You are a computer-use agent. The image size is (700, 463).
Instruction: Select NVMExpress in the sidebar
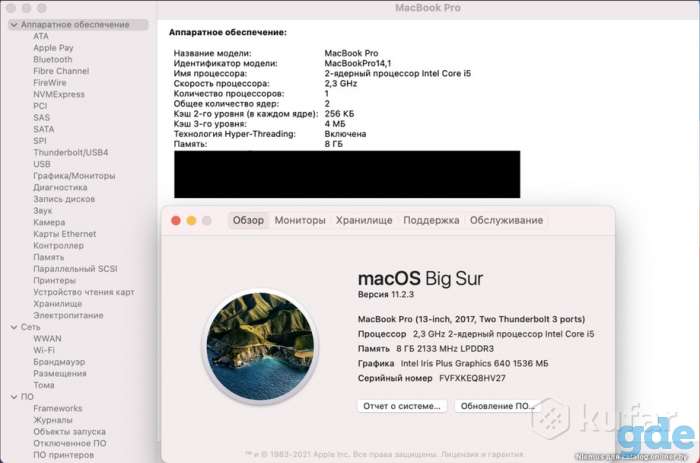pyautogui.click(x=58, y=95)
